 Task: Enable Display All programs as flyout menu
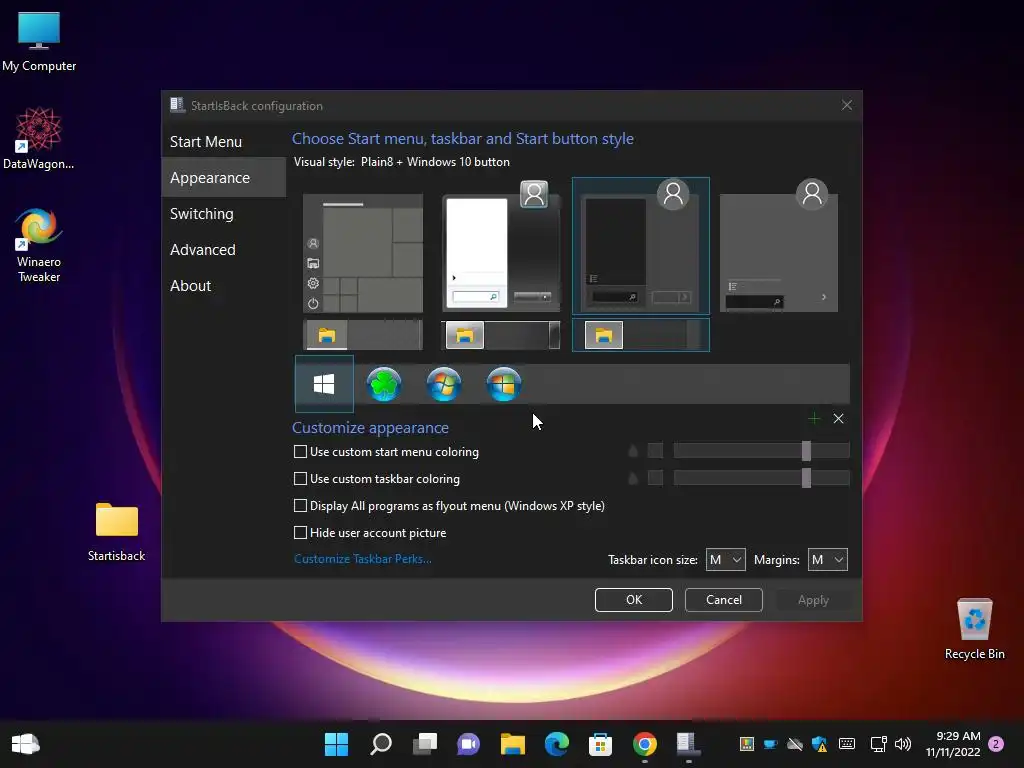(x=300, y=505)
